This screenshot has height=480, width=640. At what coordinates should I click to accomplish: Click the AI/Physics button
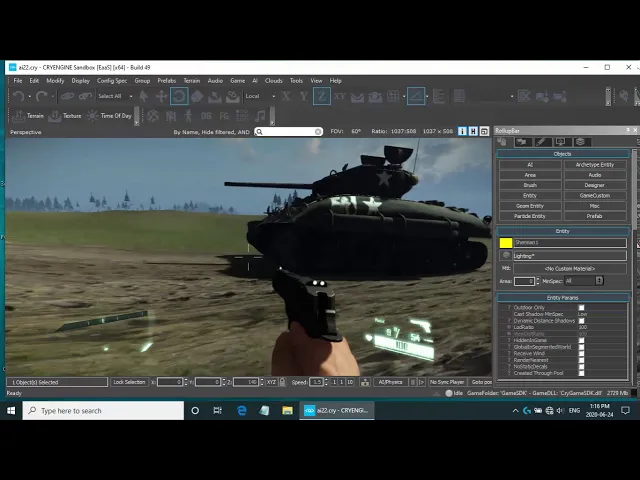(x=390, y=382)
